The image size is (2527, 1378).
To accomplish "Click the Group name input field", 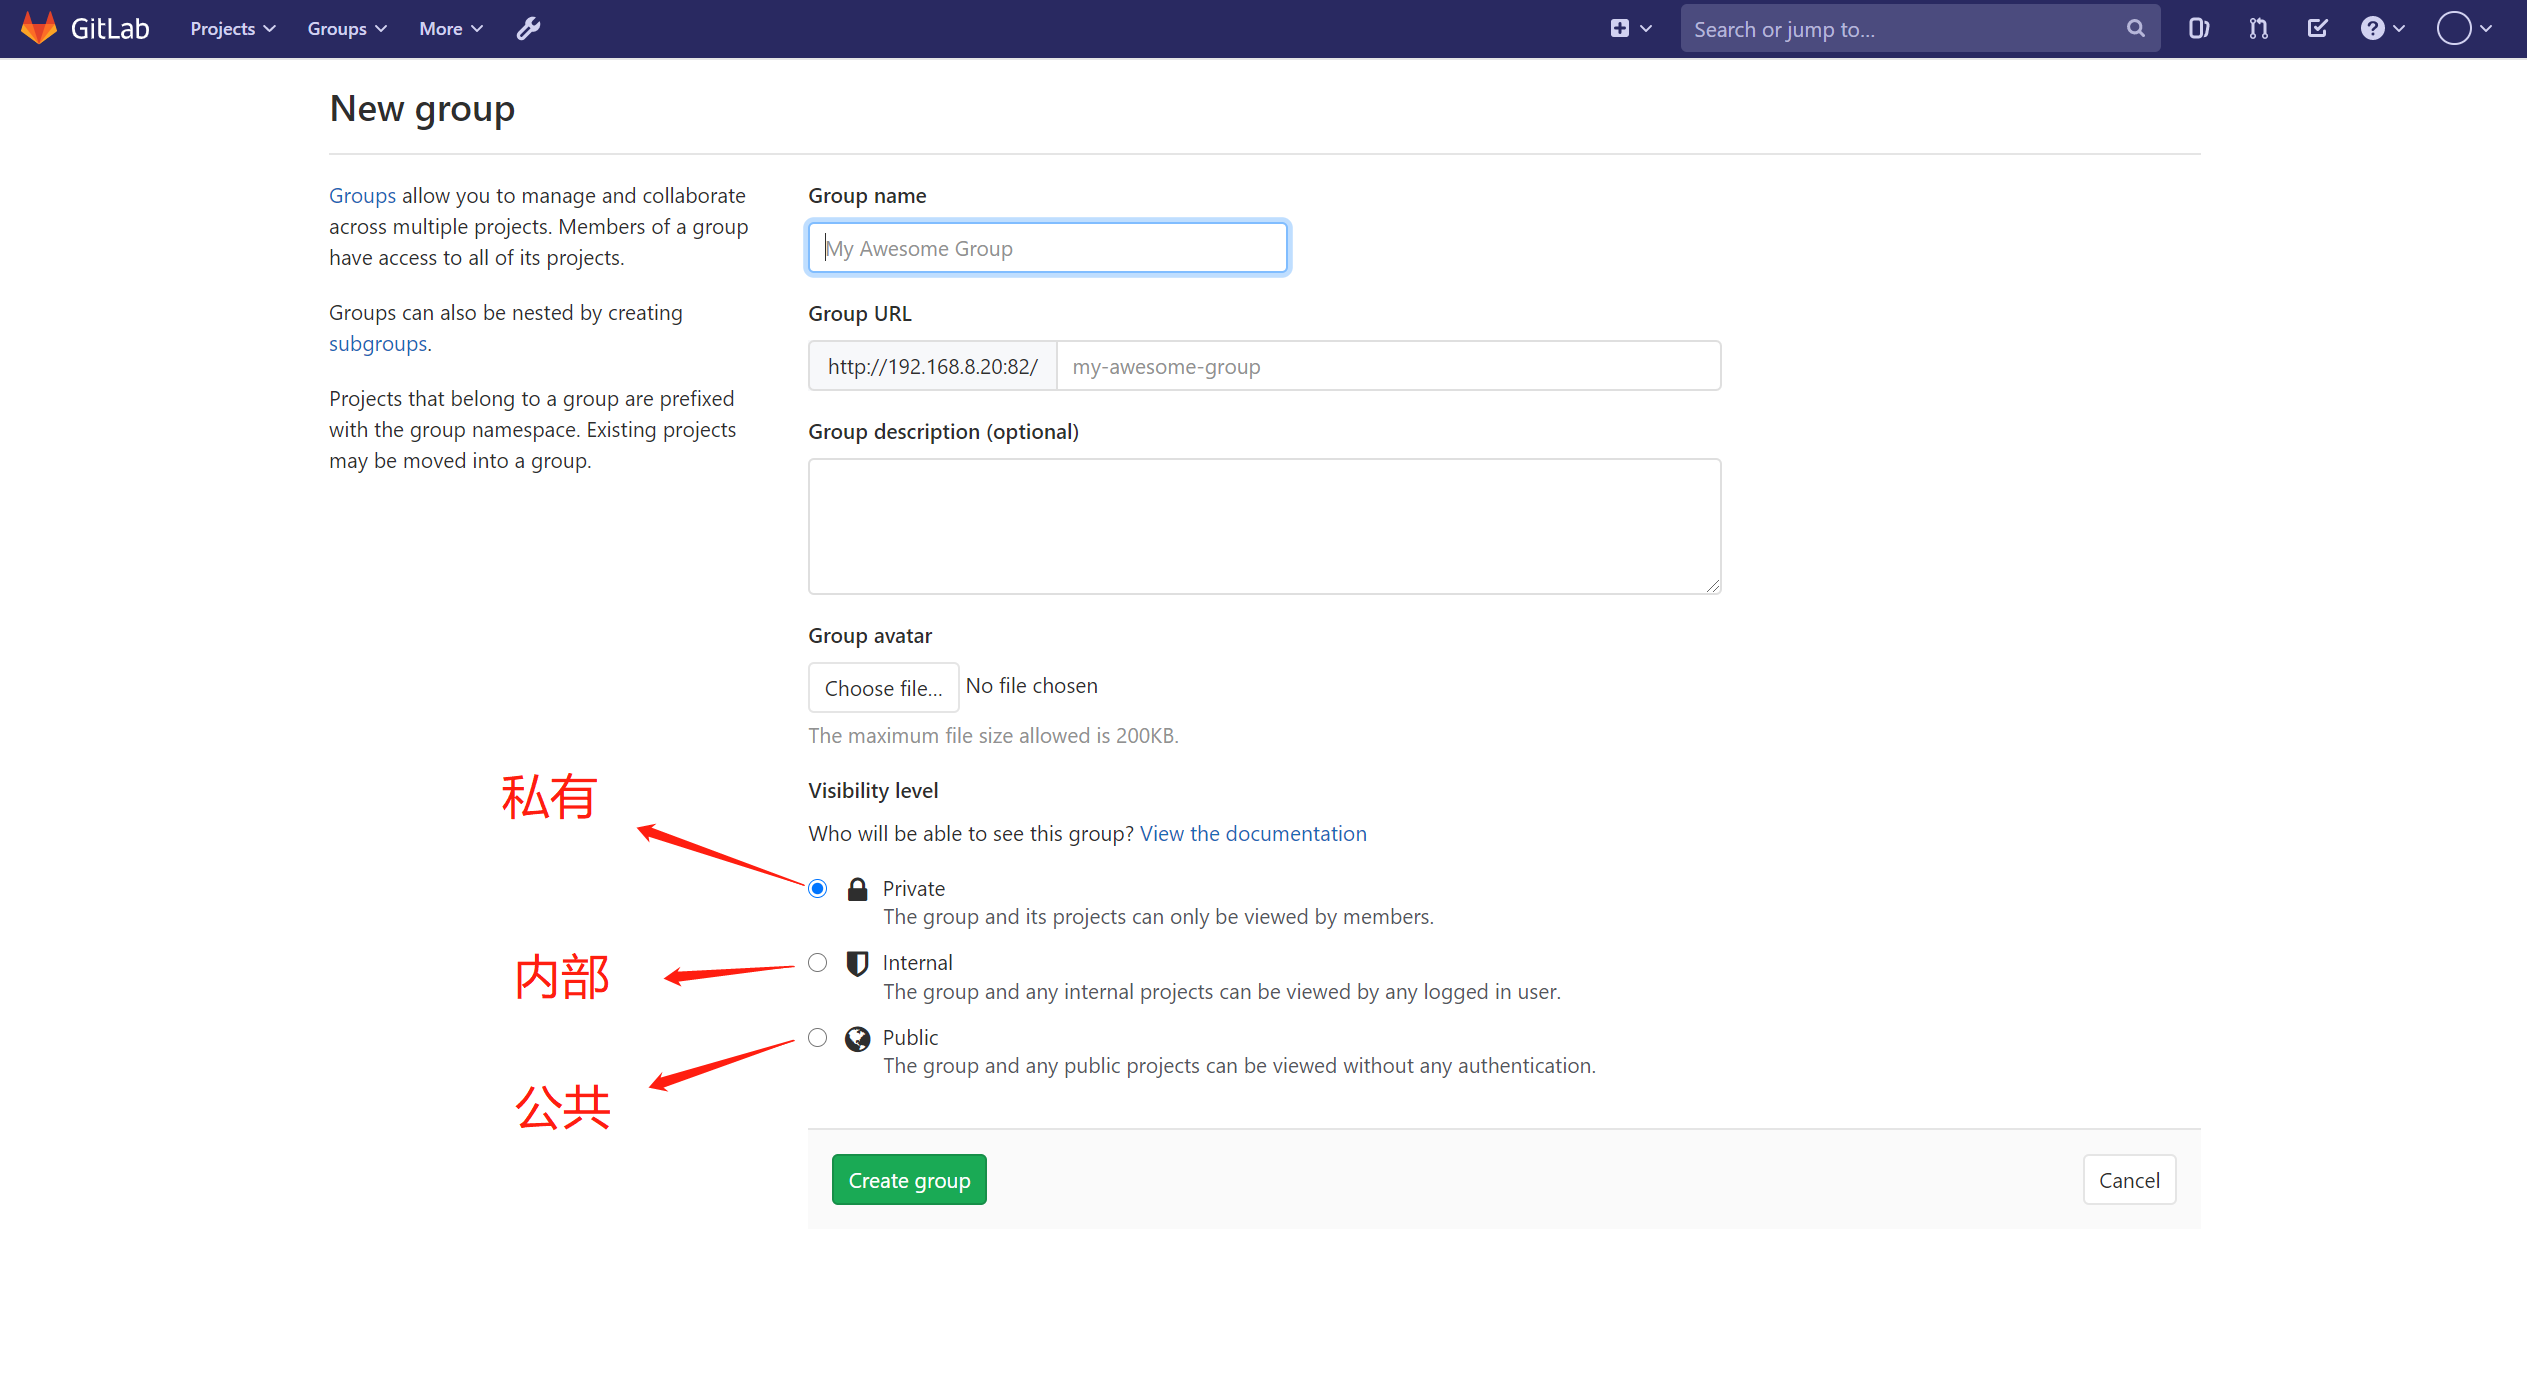I will point(1047,248).
